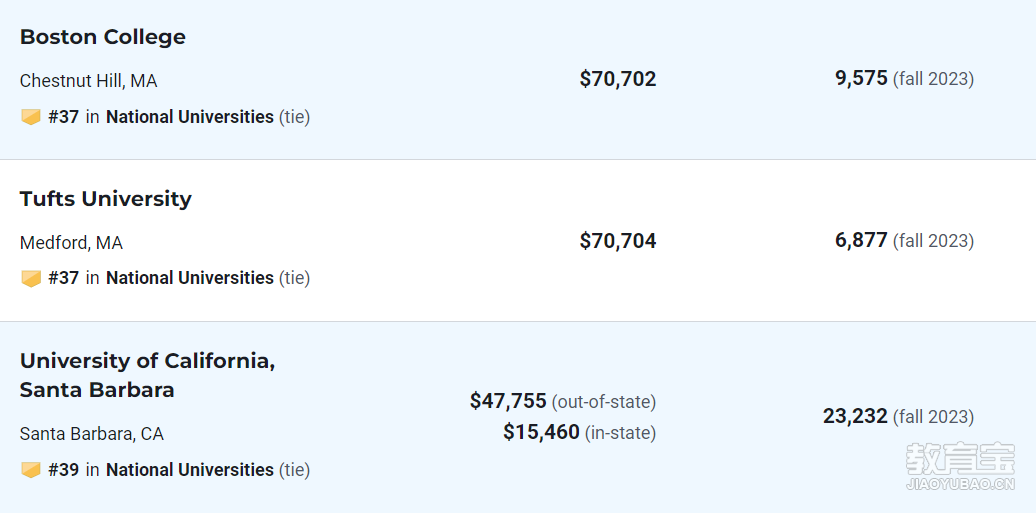This screenshot has width=1036, height=513.
Task: Click the $47,755 out-of-state tuition value
Action: tap(508, 401)
